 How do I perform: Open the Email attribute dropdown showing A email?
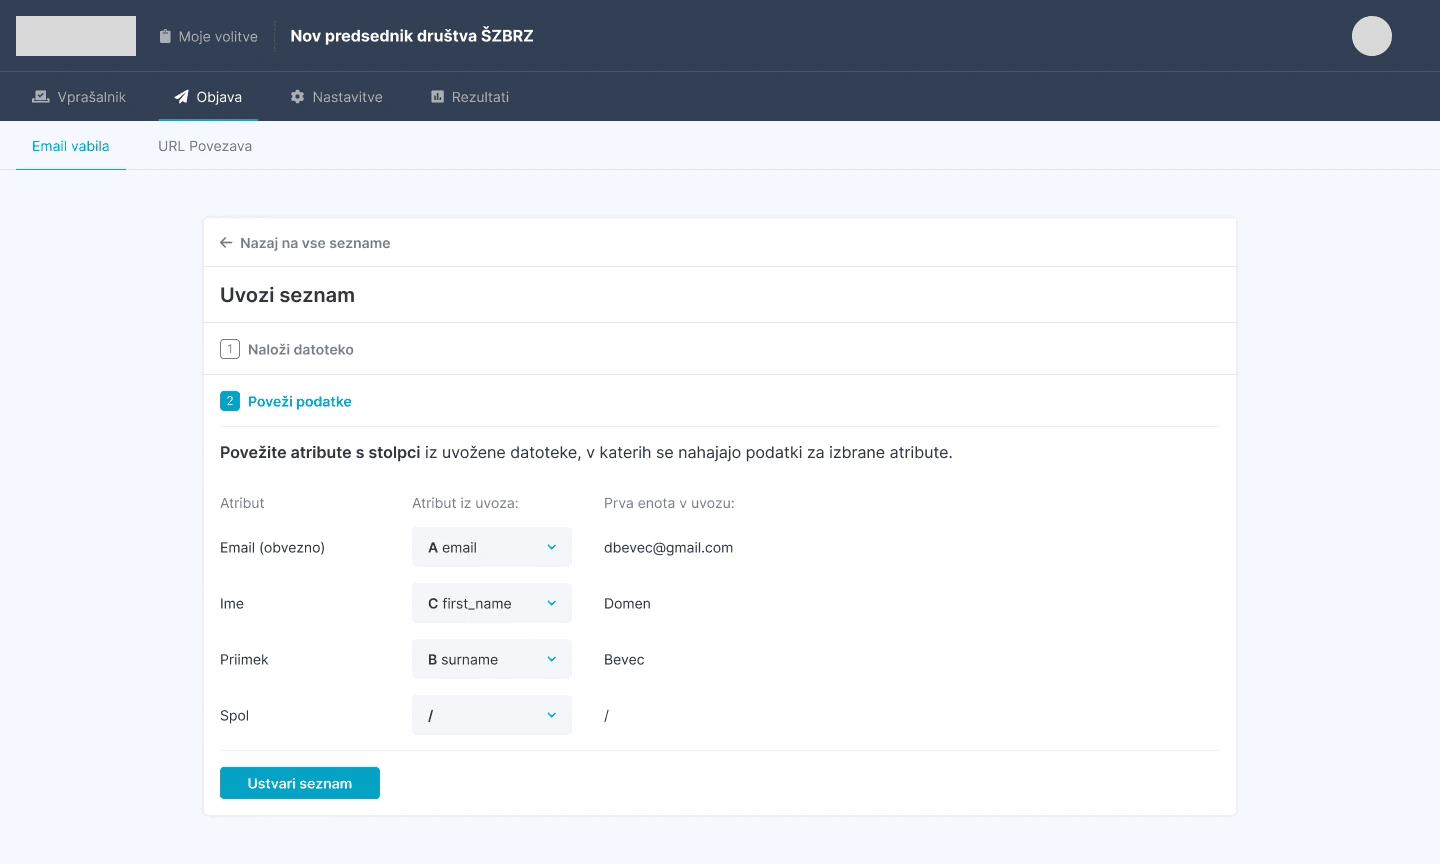(491, 547)
